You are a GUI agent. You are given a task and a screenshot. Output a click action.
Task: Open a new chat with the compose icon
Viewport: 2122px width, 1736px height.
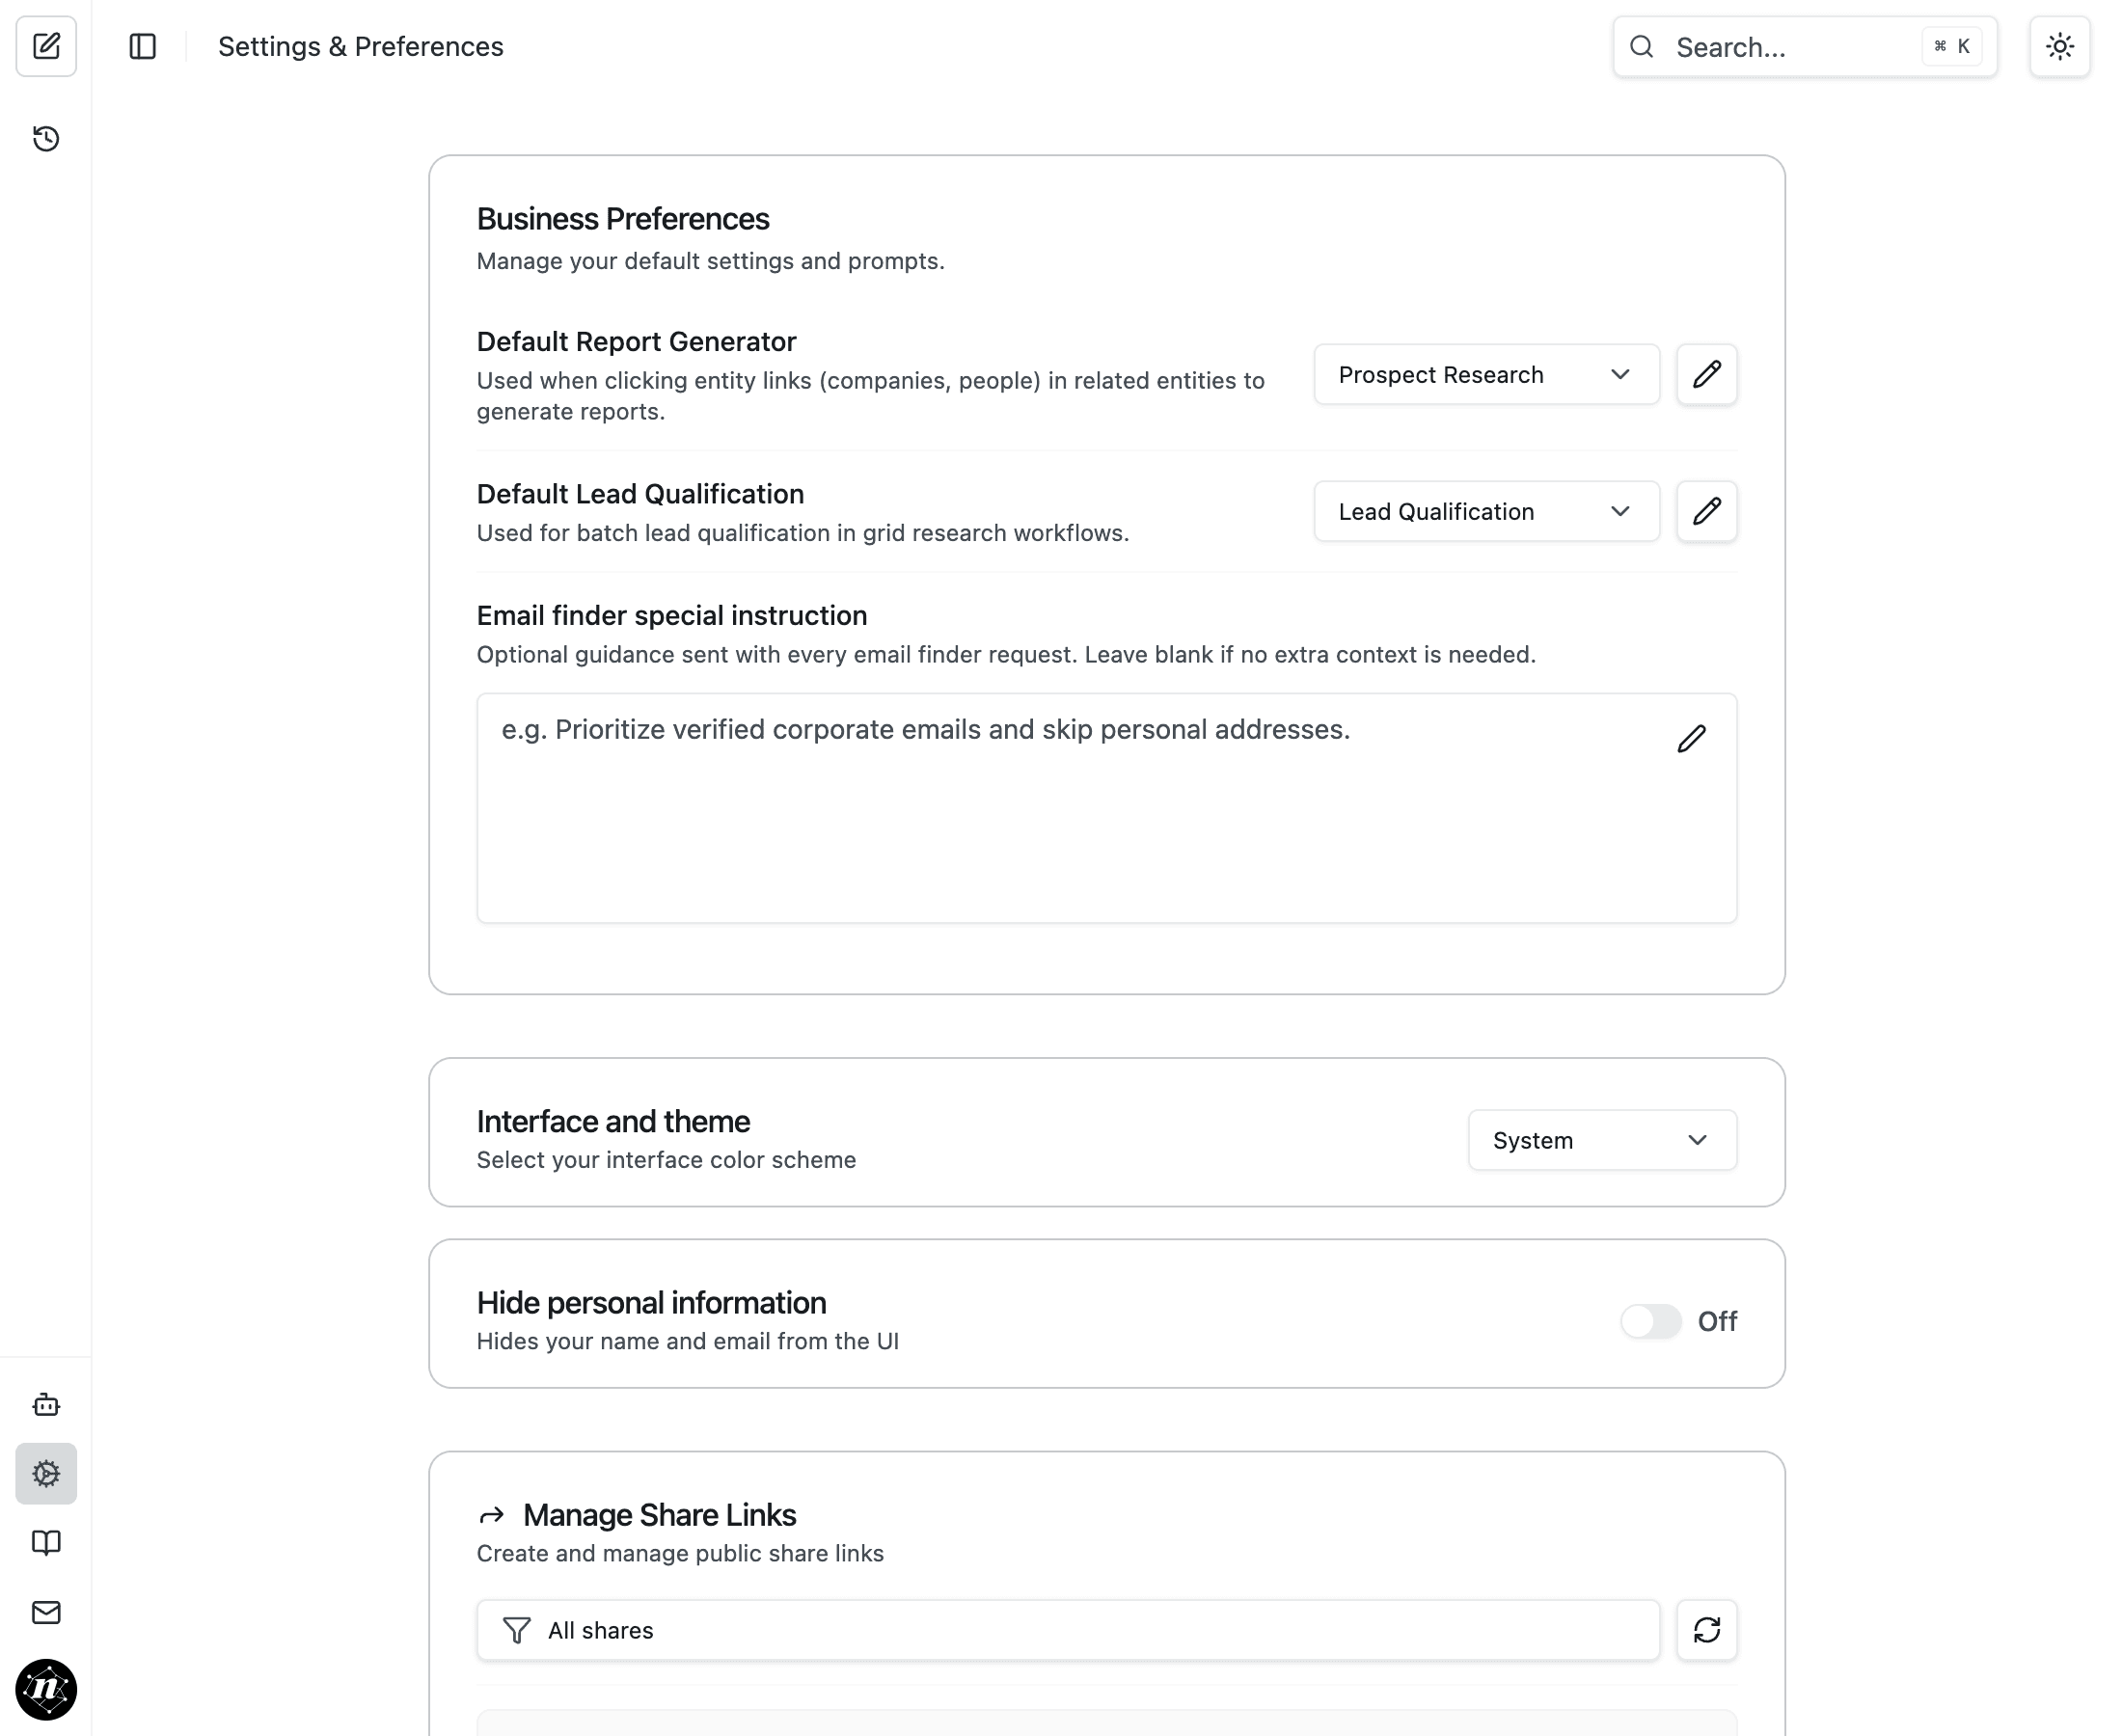click(46, 46)
